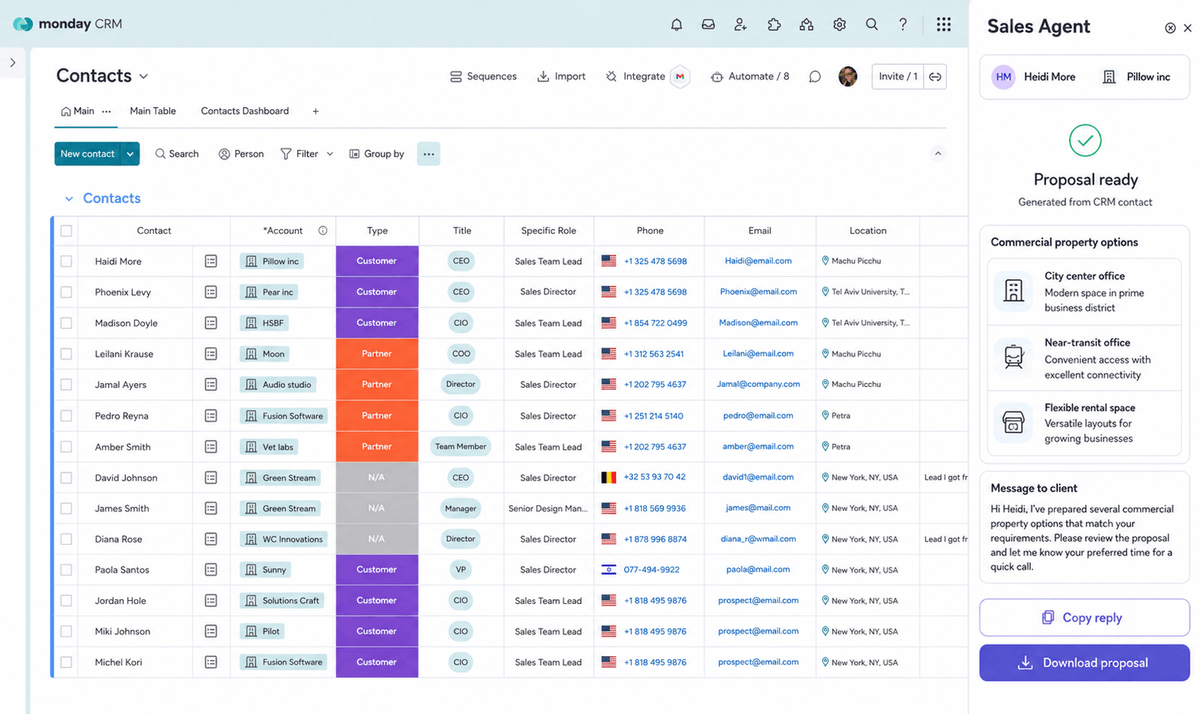
Task: Open the item card icon for Haidi More
Action: point(211,261)
